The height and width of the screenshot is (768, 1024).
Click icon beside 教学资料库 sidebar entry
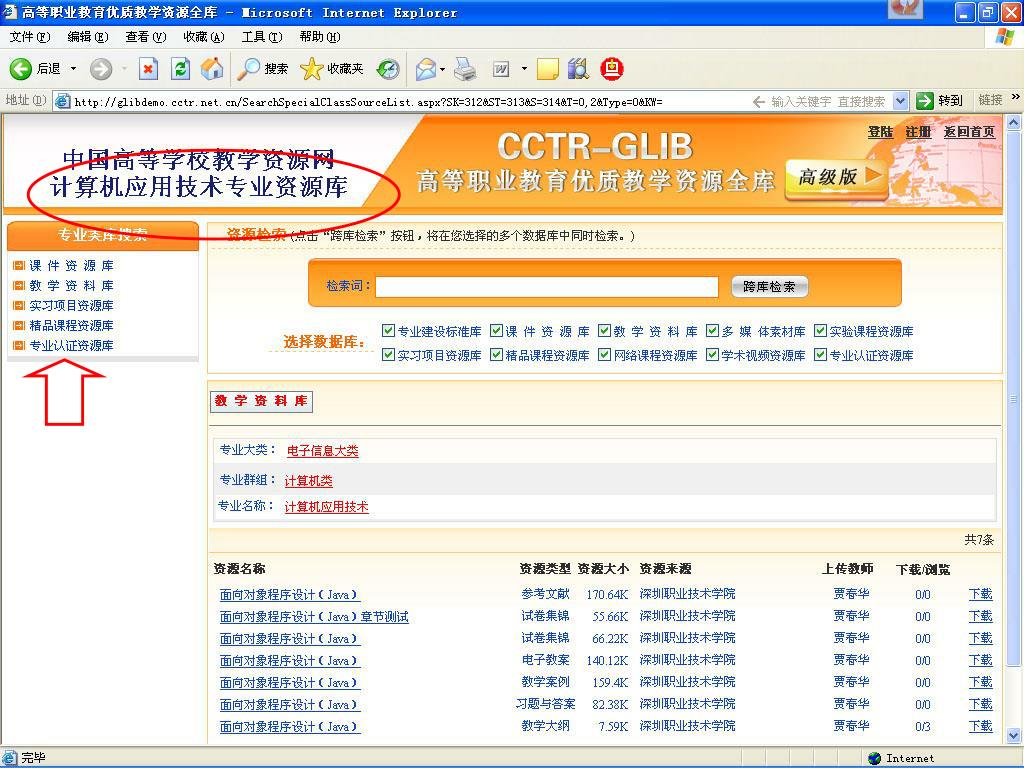[19, 285]
